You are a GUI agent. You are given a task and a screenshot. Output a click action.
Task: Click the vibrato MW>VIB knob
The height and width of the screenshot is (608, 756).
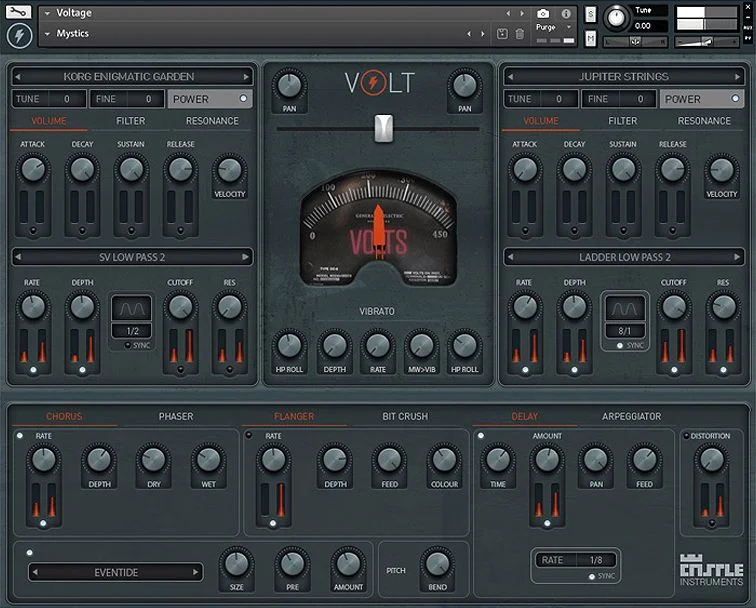(421, 346)
